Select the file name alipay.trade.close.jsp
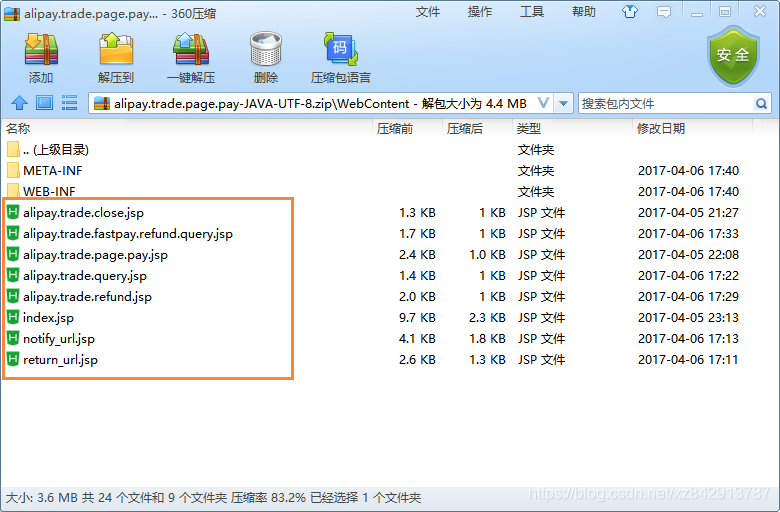Viewport: 780px width, 512px height. click(84, 213)
